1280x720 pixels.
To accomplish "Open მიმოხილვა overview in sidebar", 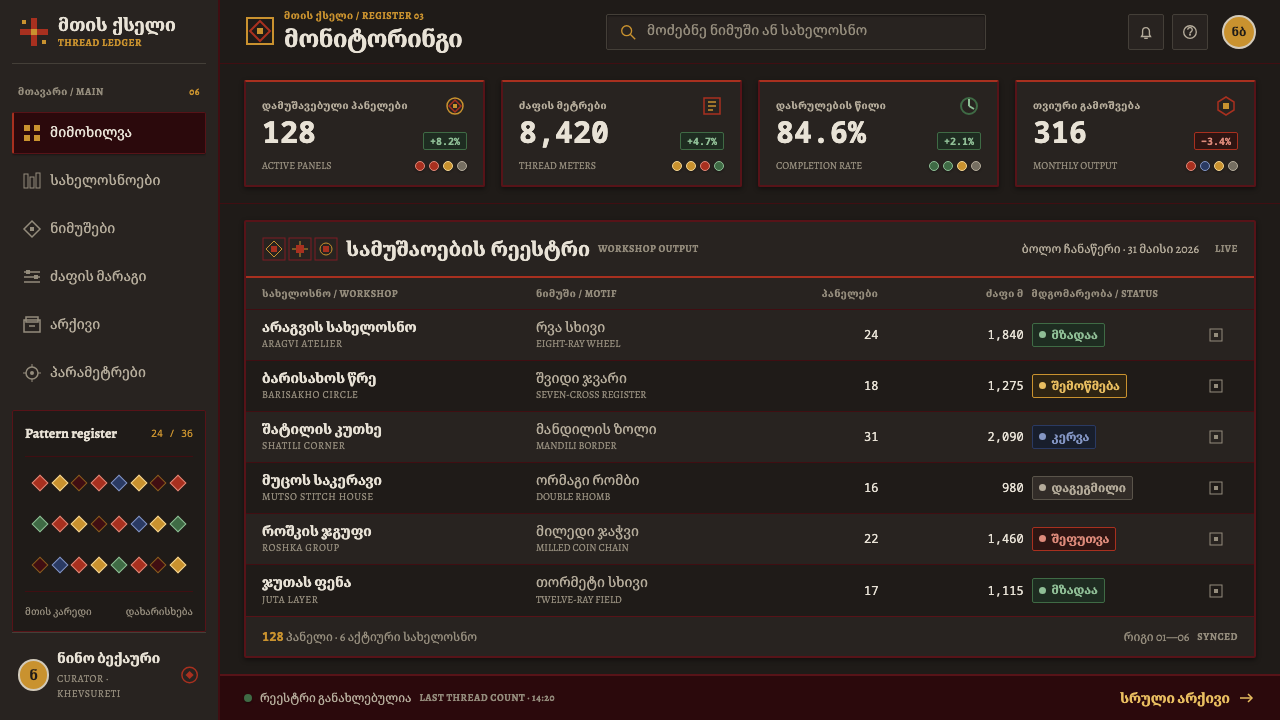I will 109,133.
